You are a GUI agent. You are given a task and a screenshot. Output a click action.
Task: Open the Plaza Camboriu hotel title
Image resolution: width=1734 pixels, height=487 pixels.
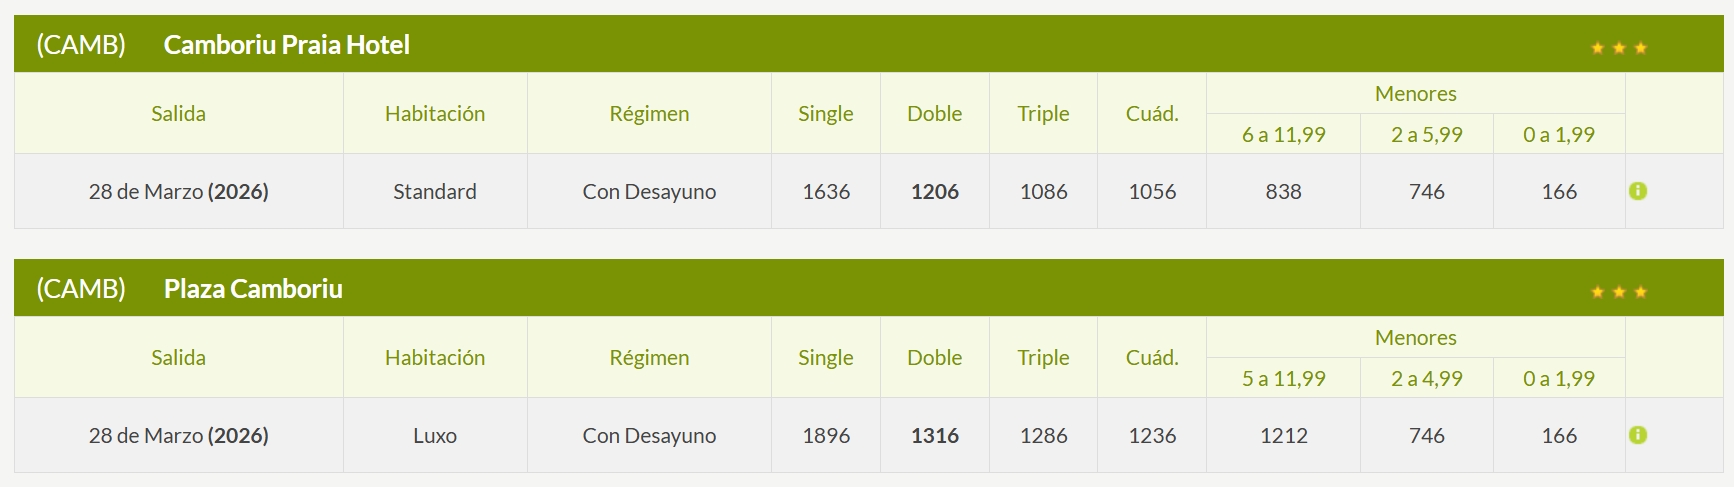coord(253,289)
